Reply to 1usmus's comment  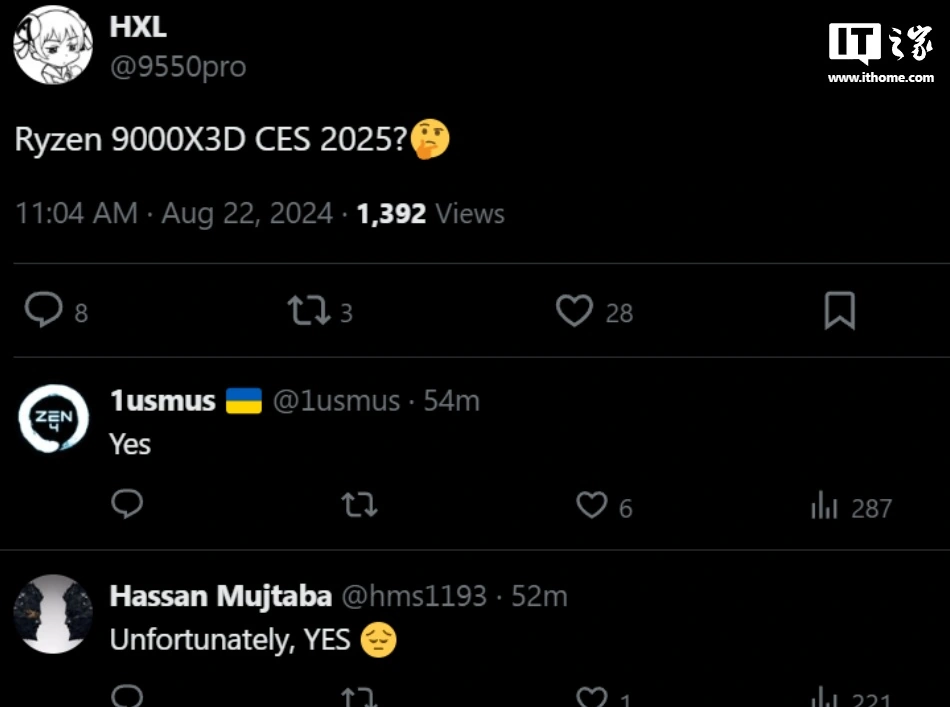pos(126,506)
